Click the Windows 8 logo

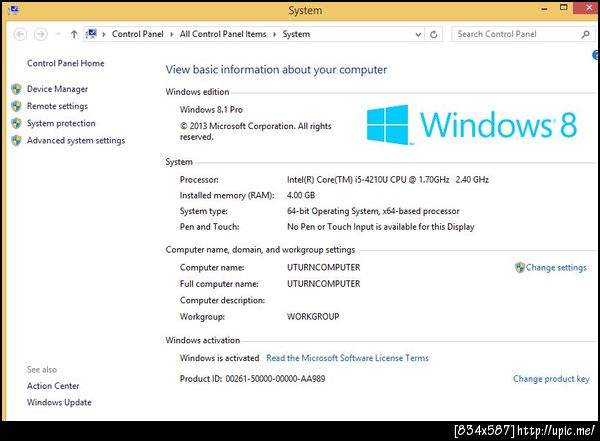[471, 125]
